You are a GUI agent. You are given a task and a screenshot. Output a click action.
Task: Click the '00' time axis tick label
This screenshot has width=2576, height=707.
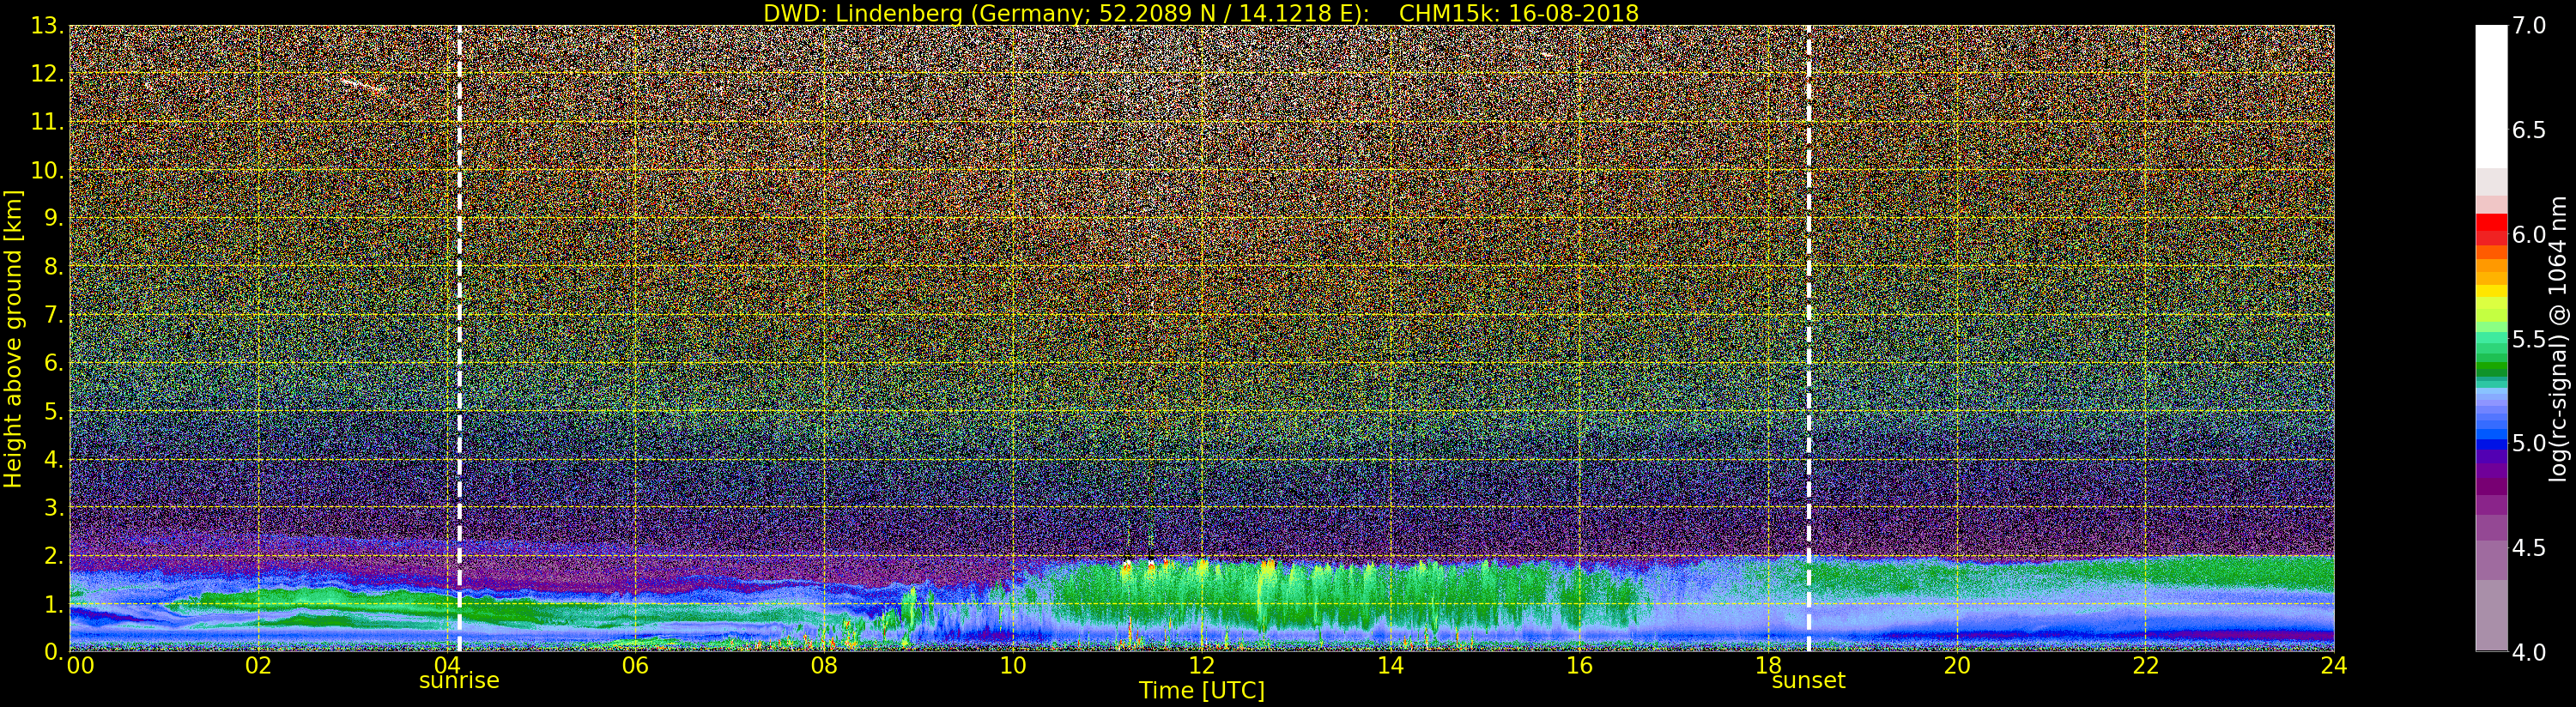(80, 666)
